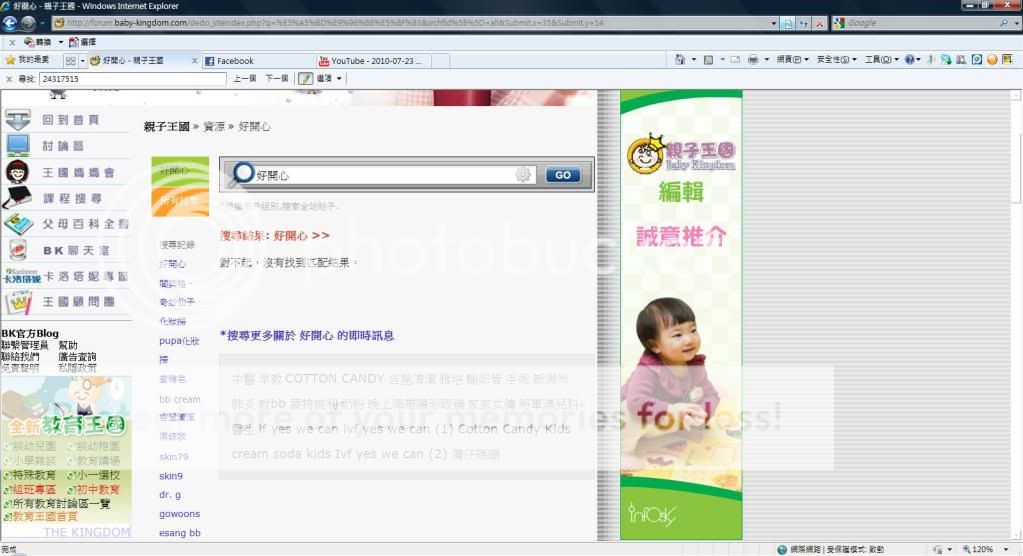Viewport: 1023px width, 556px height.
Task: Click the RSS feeds toolbar icon
Action: pos(708,60)
